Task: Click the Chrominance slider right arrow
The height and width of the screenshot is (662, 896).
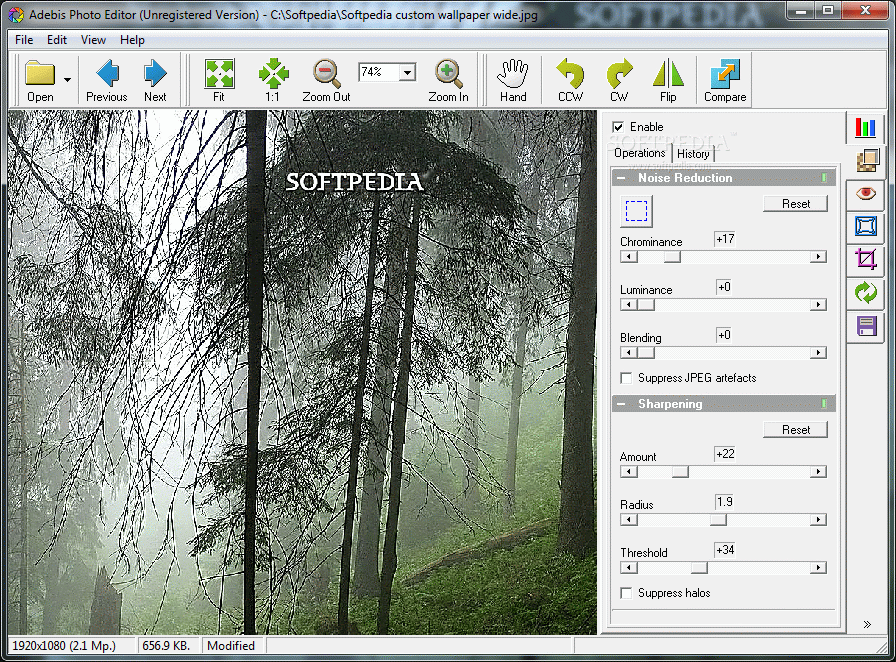Action: (818, 257)
